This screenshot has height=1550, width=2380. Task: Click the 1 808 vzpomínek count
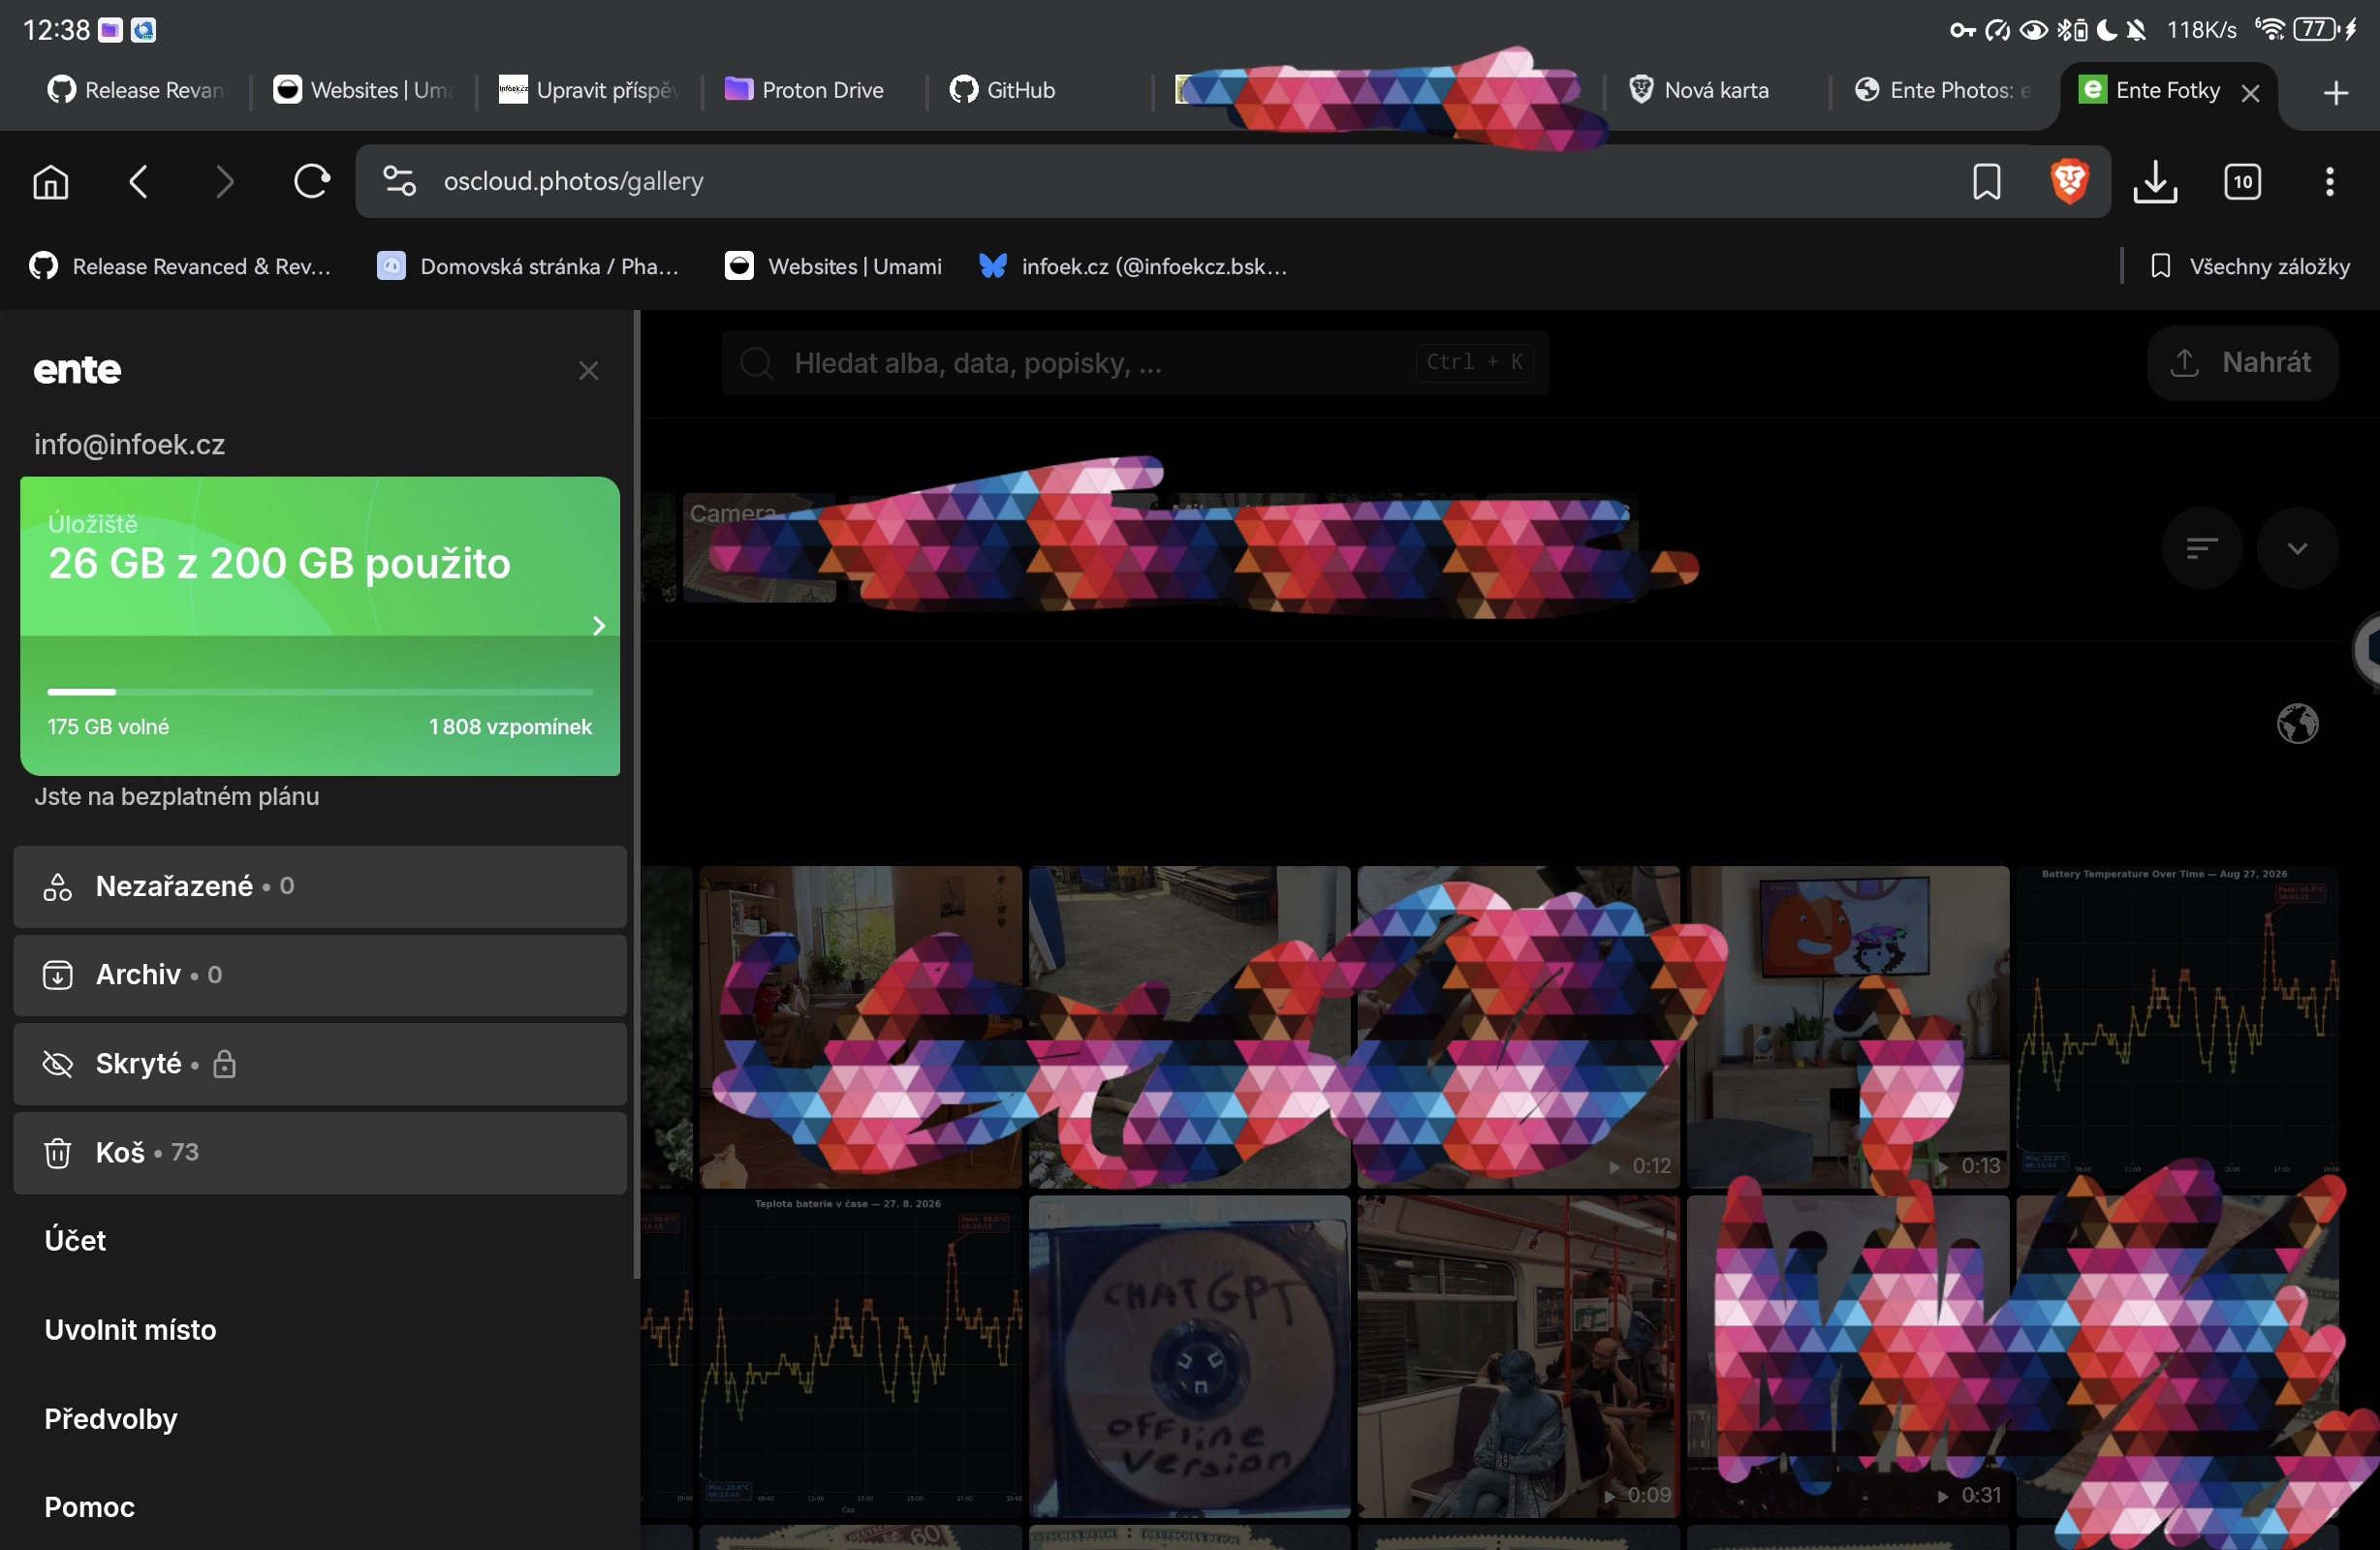point(510,727)
